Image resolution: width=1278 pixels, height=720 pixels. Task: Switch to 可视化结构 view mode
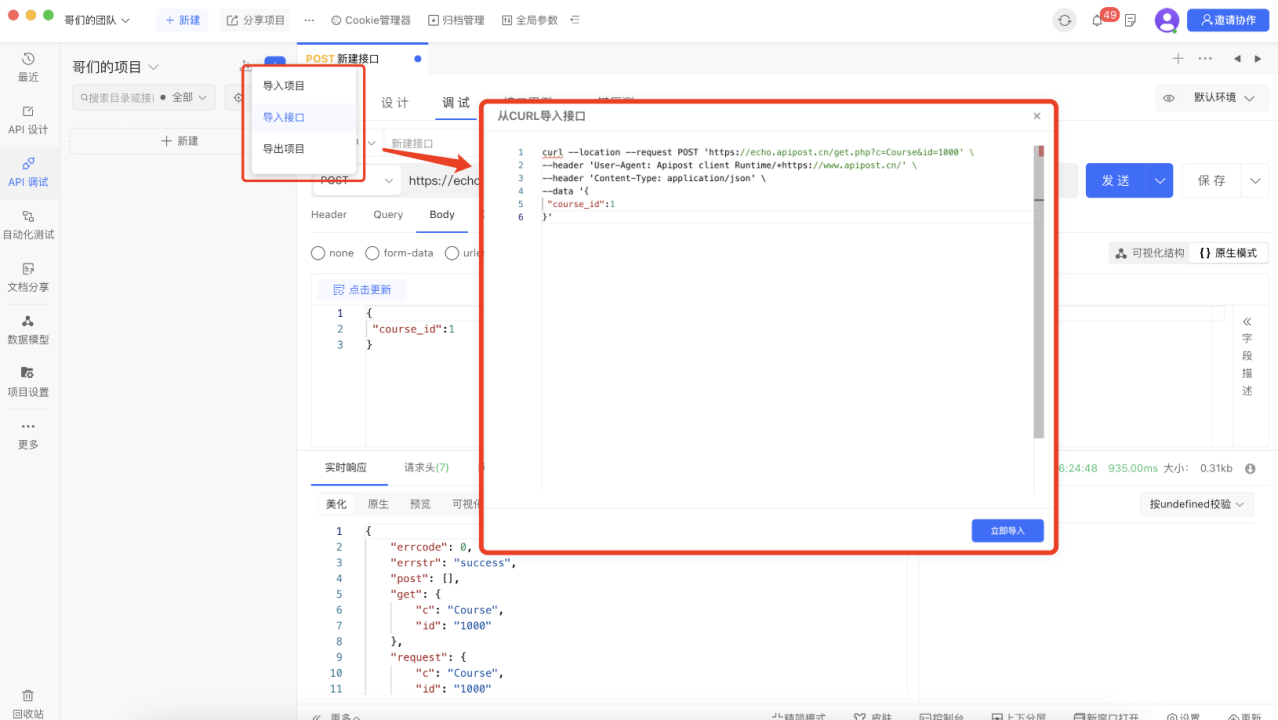click(1150, 253)
